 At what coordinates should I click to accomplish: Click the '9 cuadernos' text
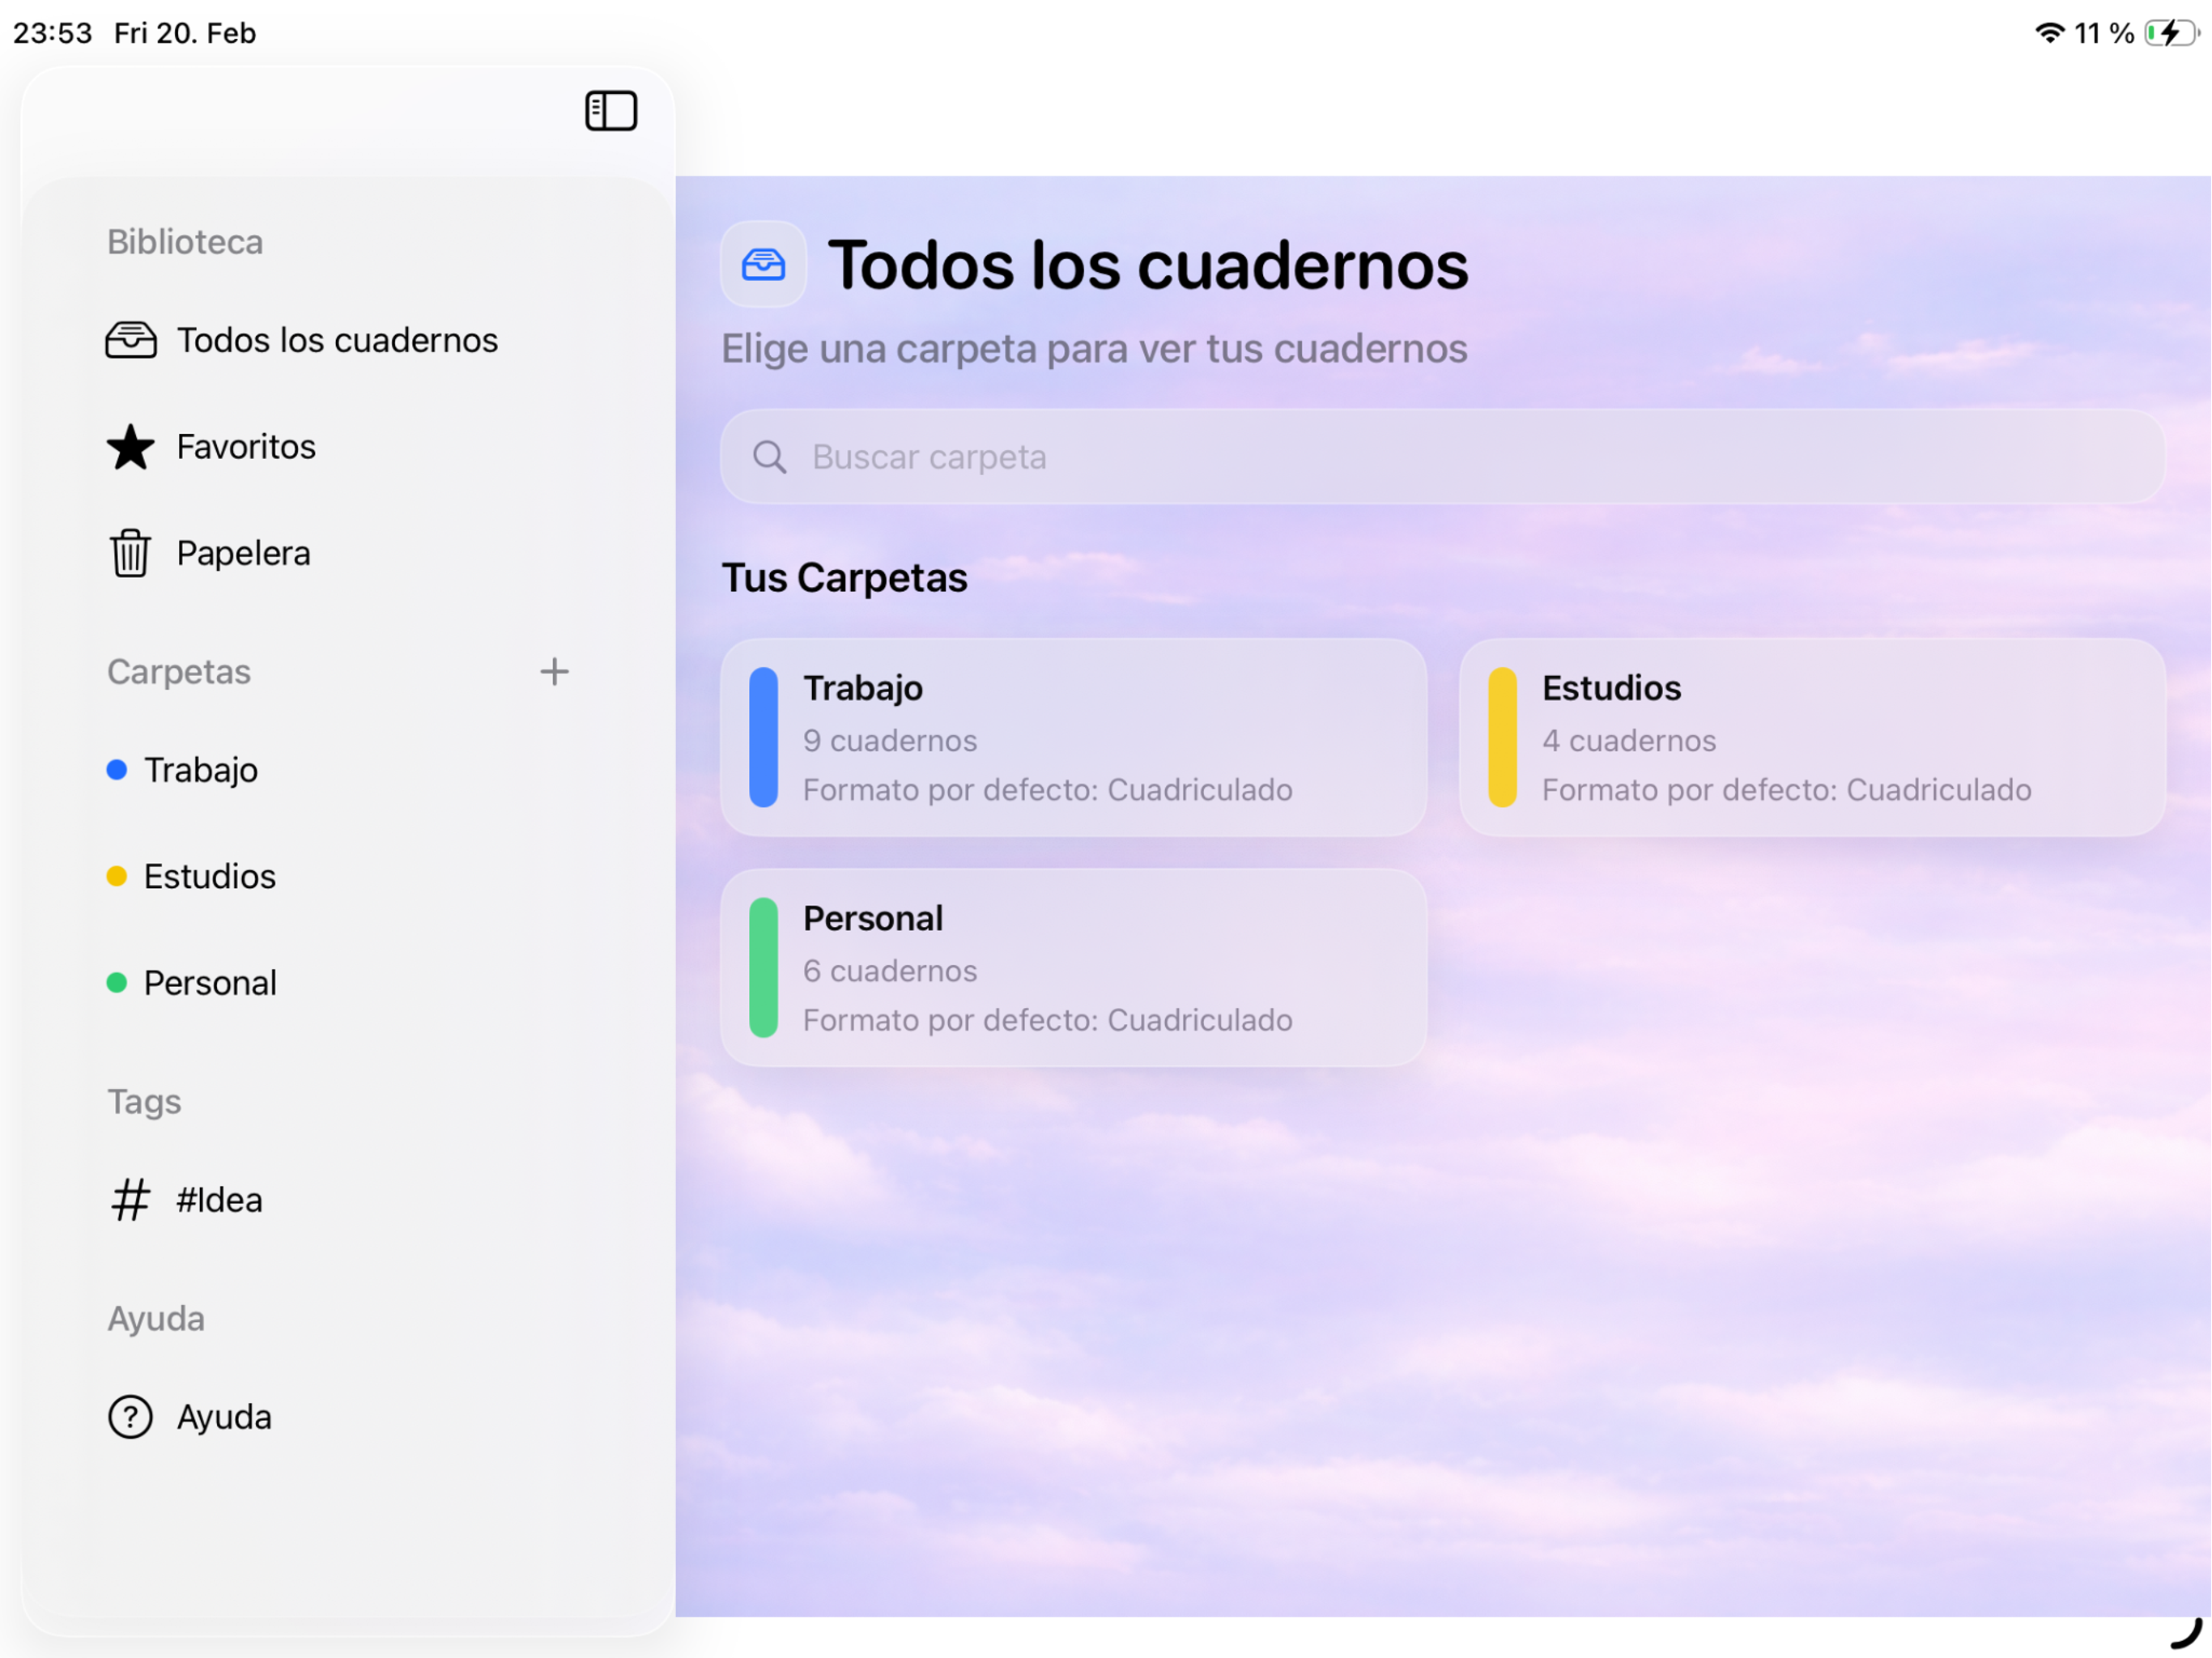[x=890, y=741]
